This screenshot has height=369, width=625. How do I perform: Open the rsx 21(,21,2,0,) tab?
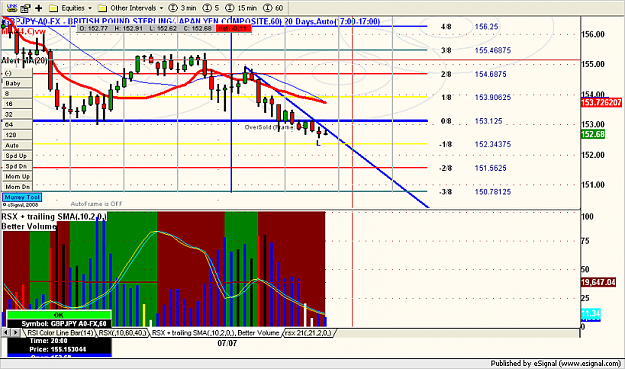coord(308,333)
